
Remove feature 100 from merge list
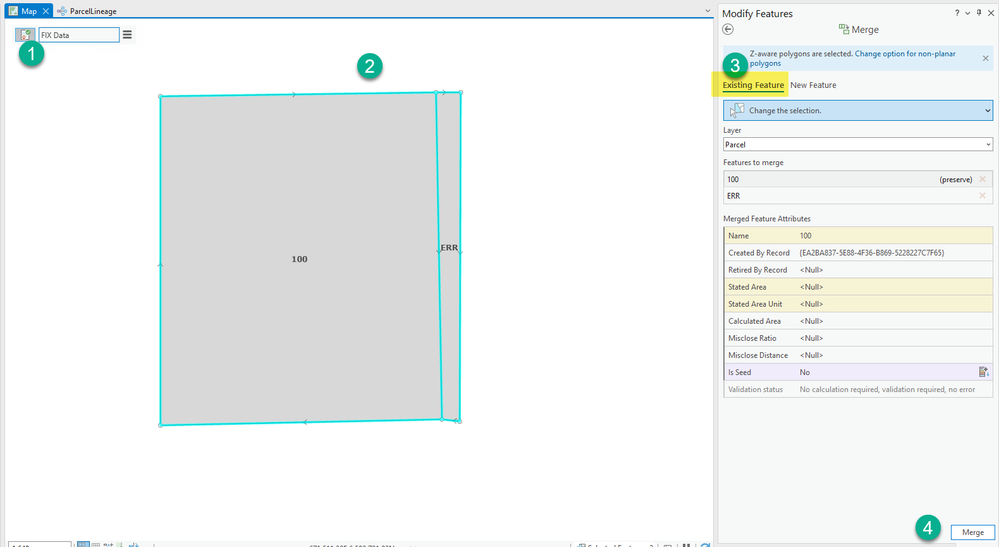click(x=982, y=180)
